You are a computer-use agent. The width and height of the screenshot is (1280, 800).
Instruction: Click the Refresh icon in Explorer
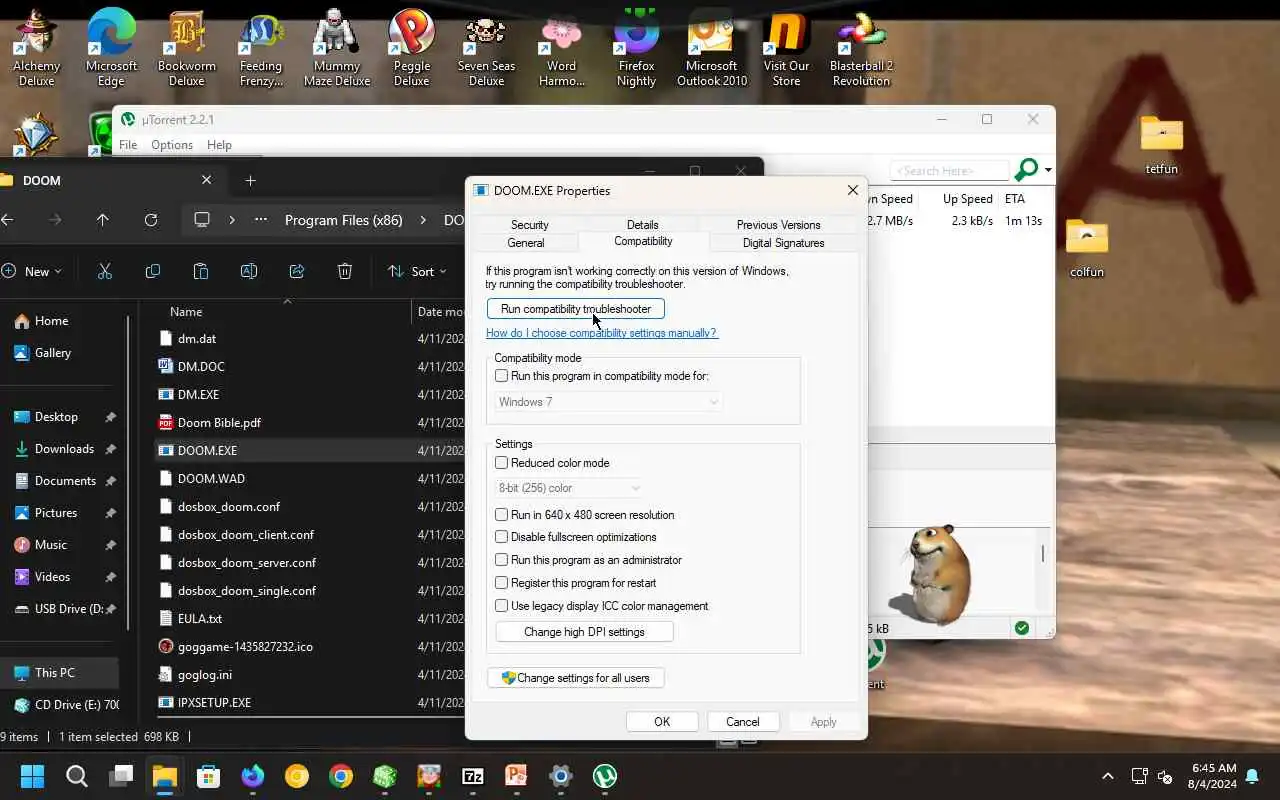[x=151, y=220]
